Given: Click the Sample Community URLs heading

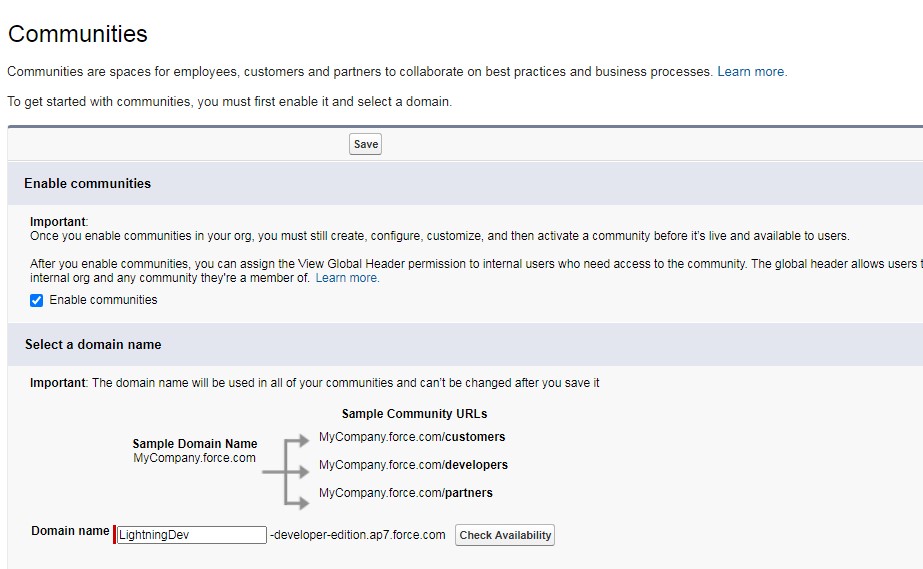Looking at the screenshot, I should click(x=414, y=413).
